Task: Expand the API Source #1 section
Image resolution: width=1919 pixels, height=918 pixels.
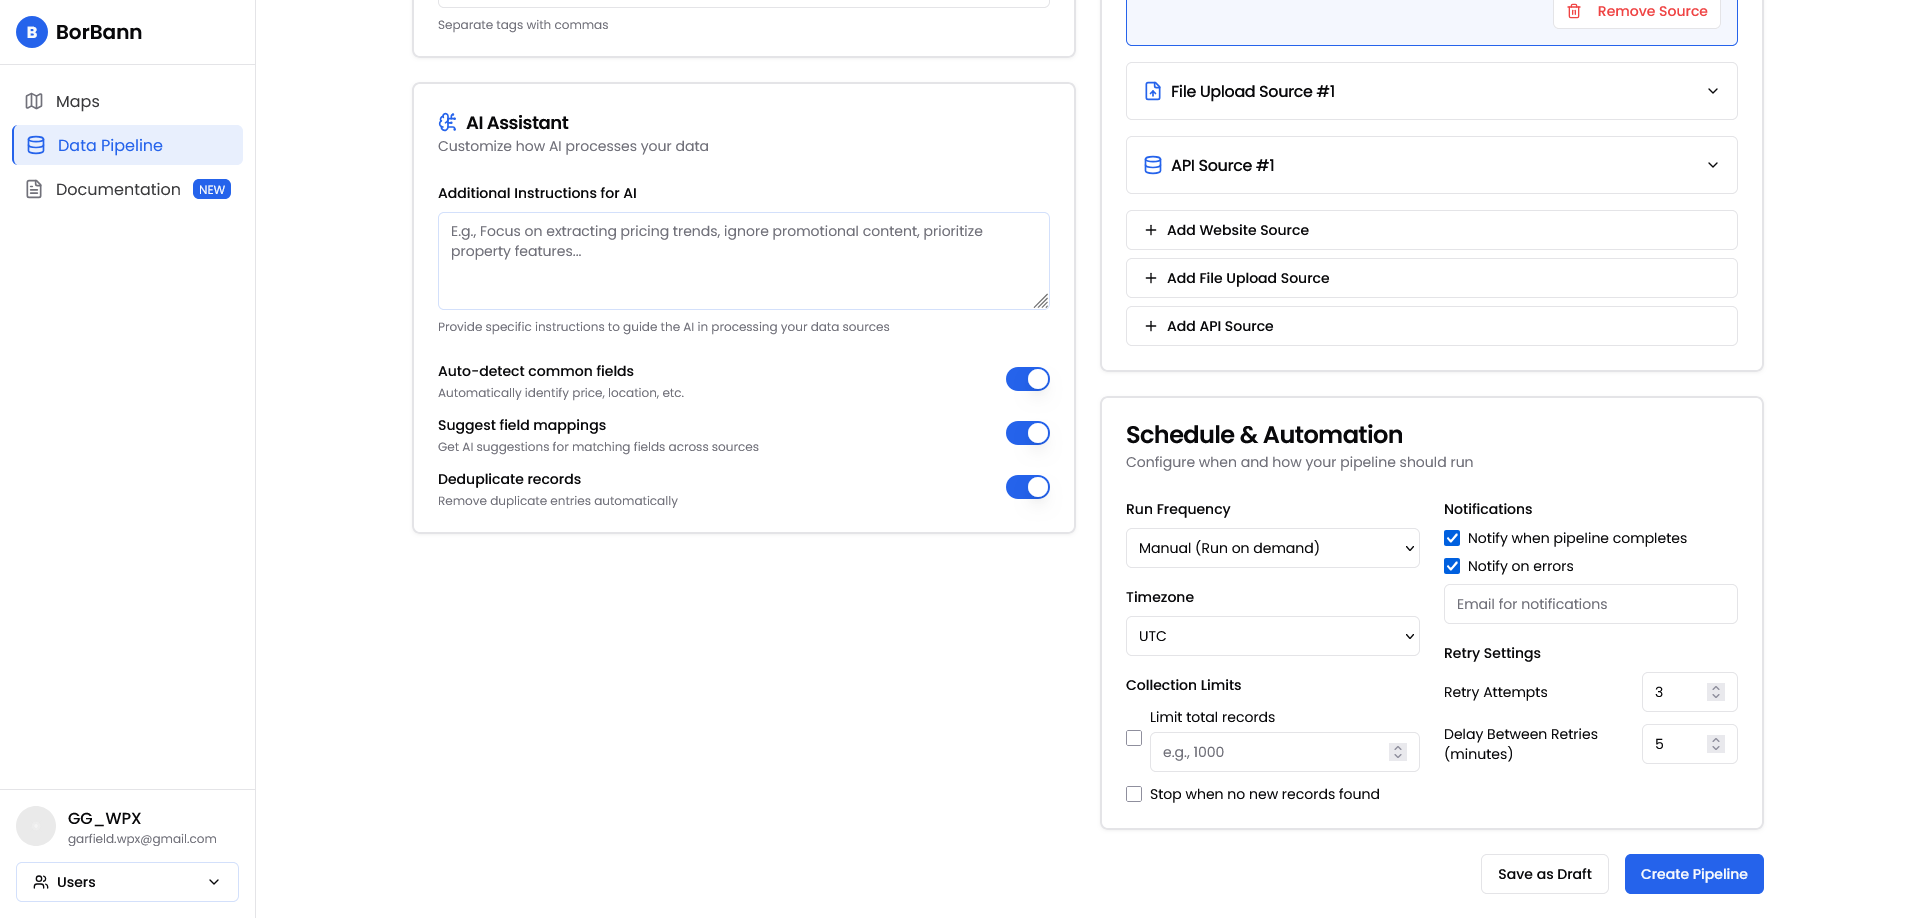Action: tap(1712, 165)
